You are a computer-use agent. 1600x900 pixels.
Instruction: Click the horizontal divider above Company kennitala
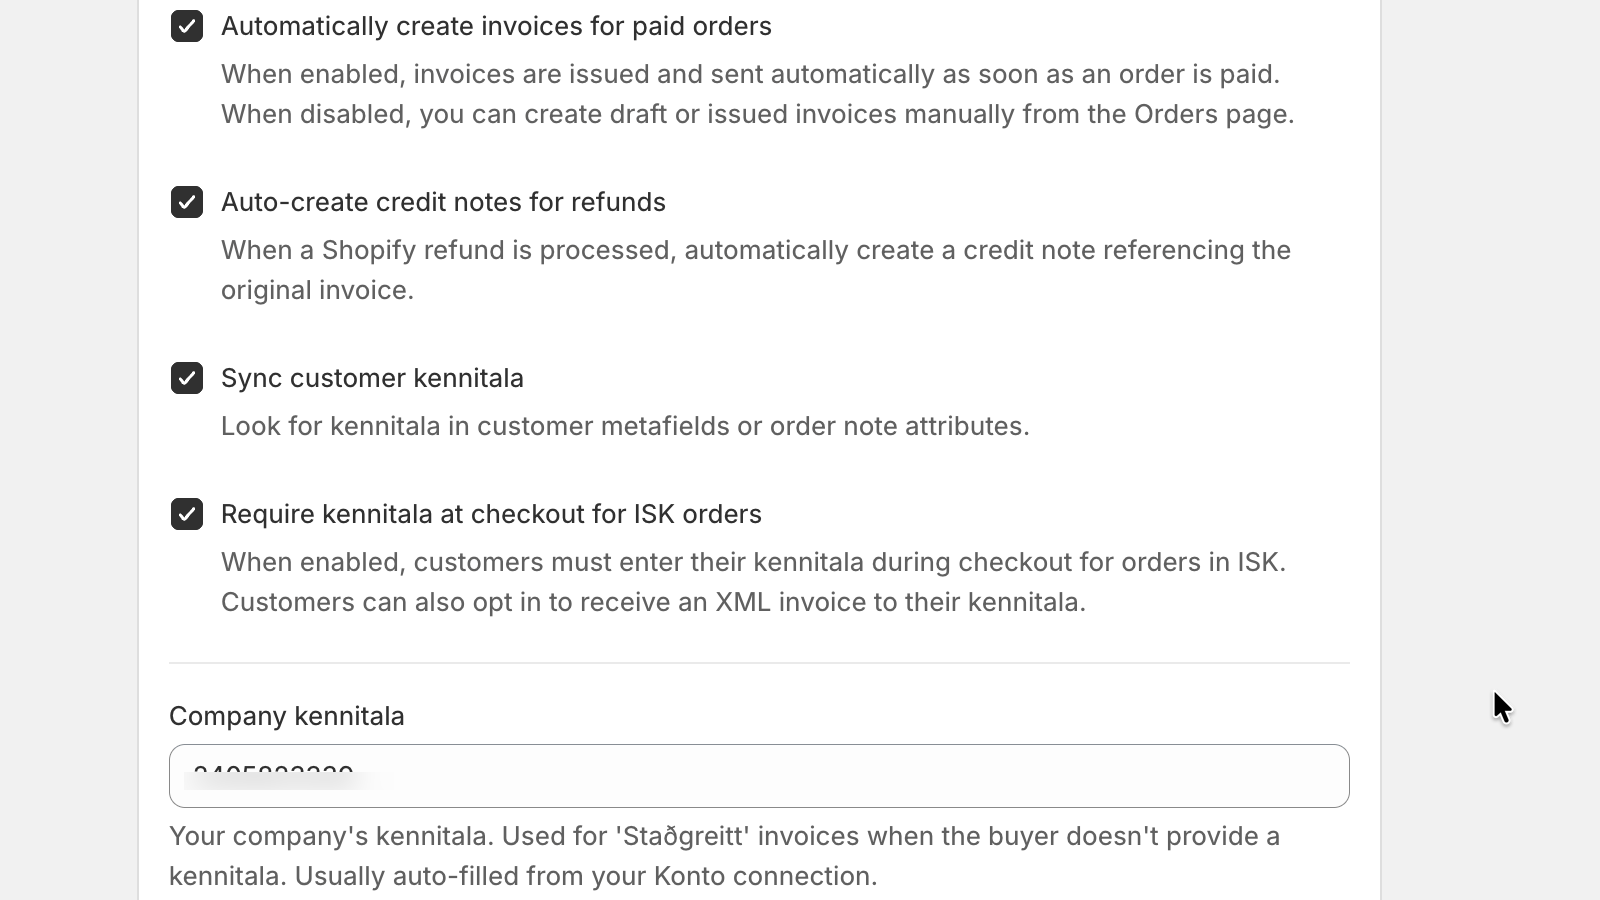tap(759, 663)
